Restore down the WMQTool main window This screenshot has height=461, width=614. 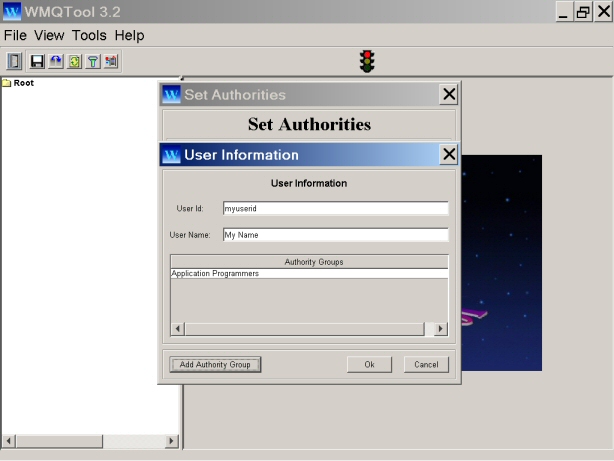point(583,12)
